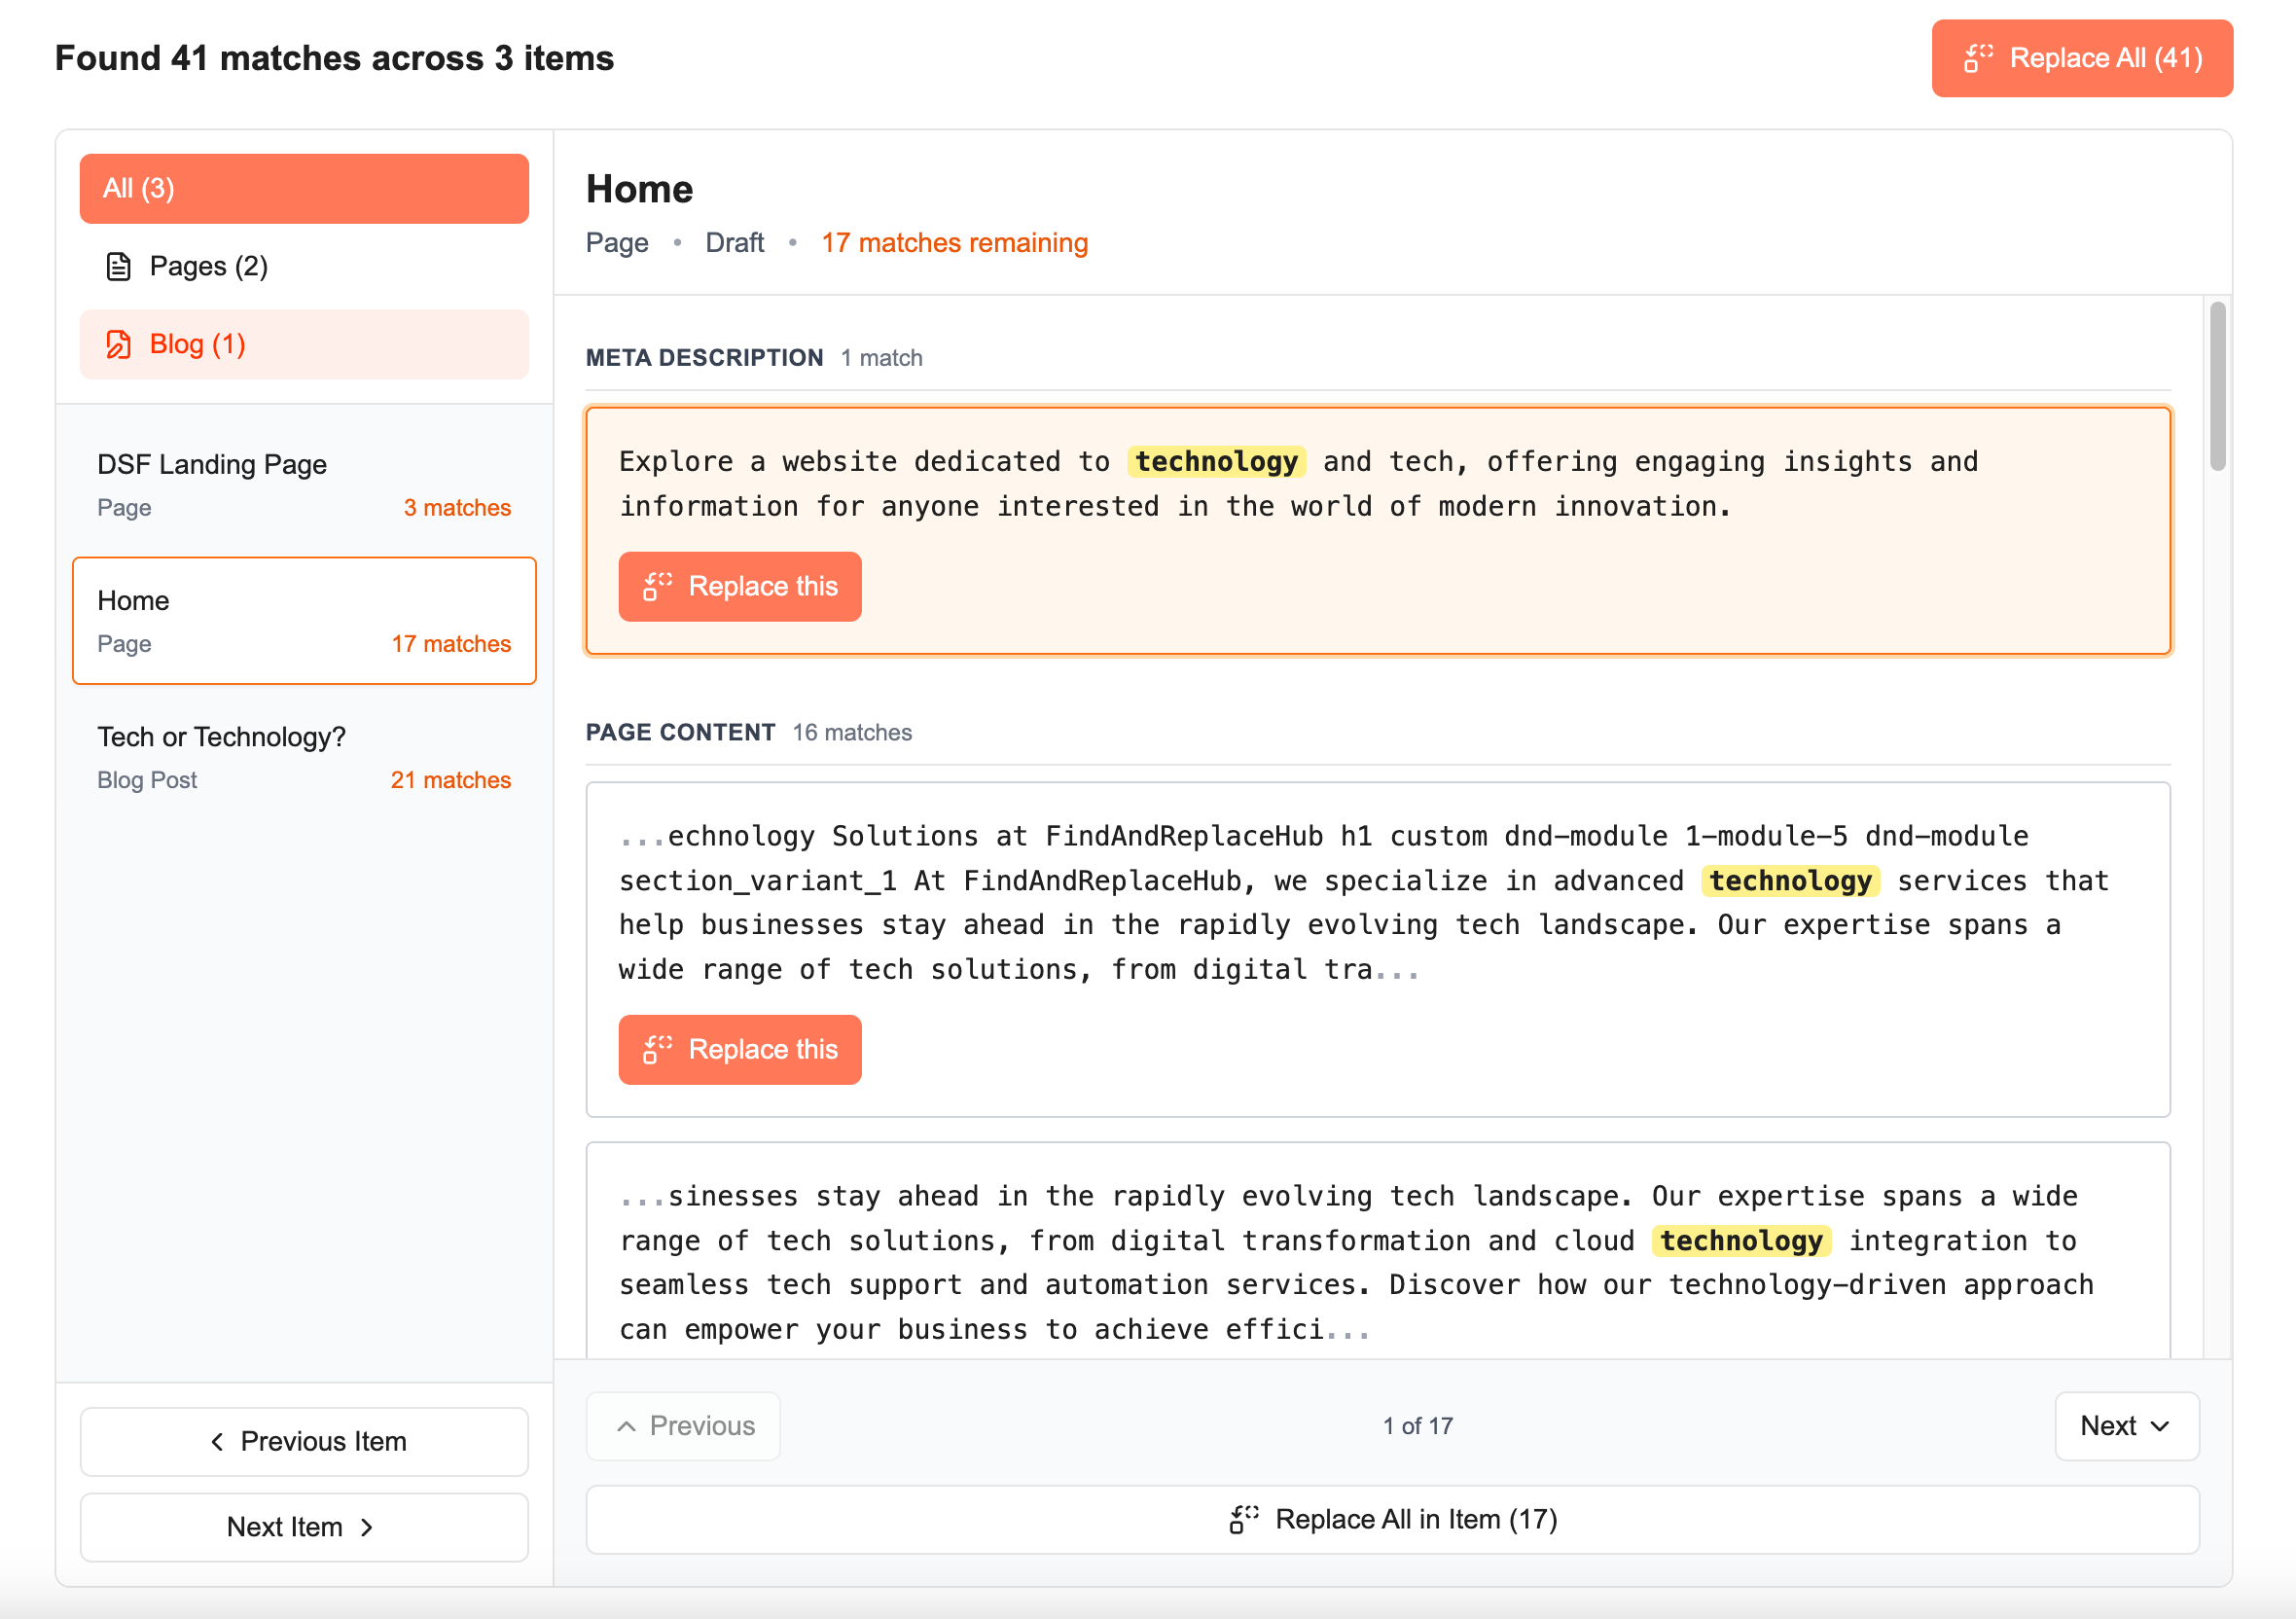
Task: Open the Next dropdown at bottom right
Action: point(2126,1427)
